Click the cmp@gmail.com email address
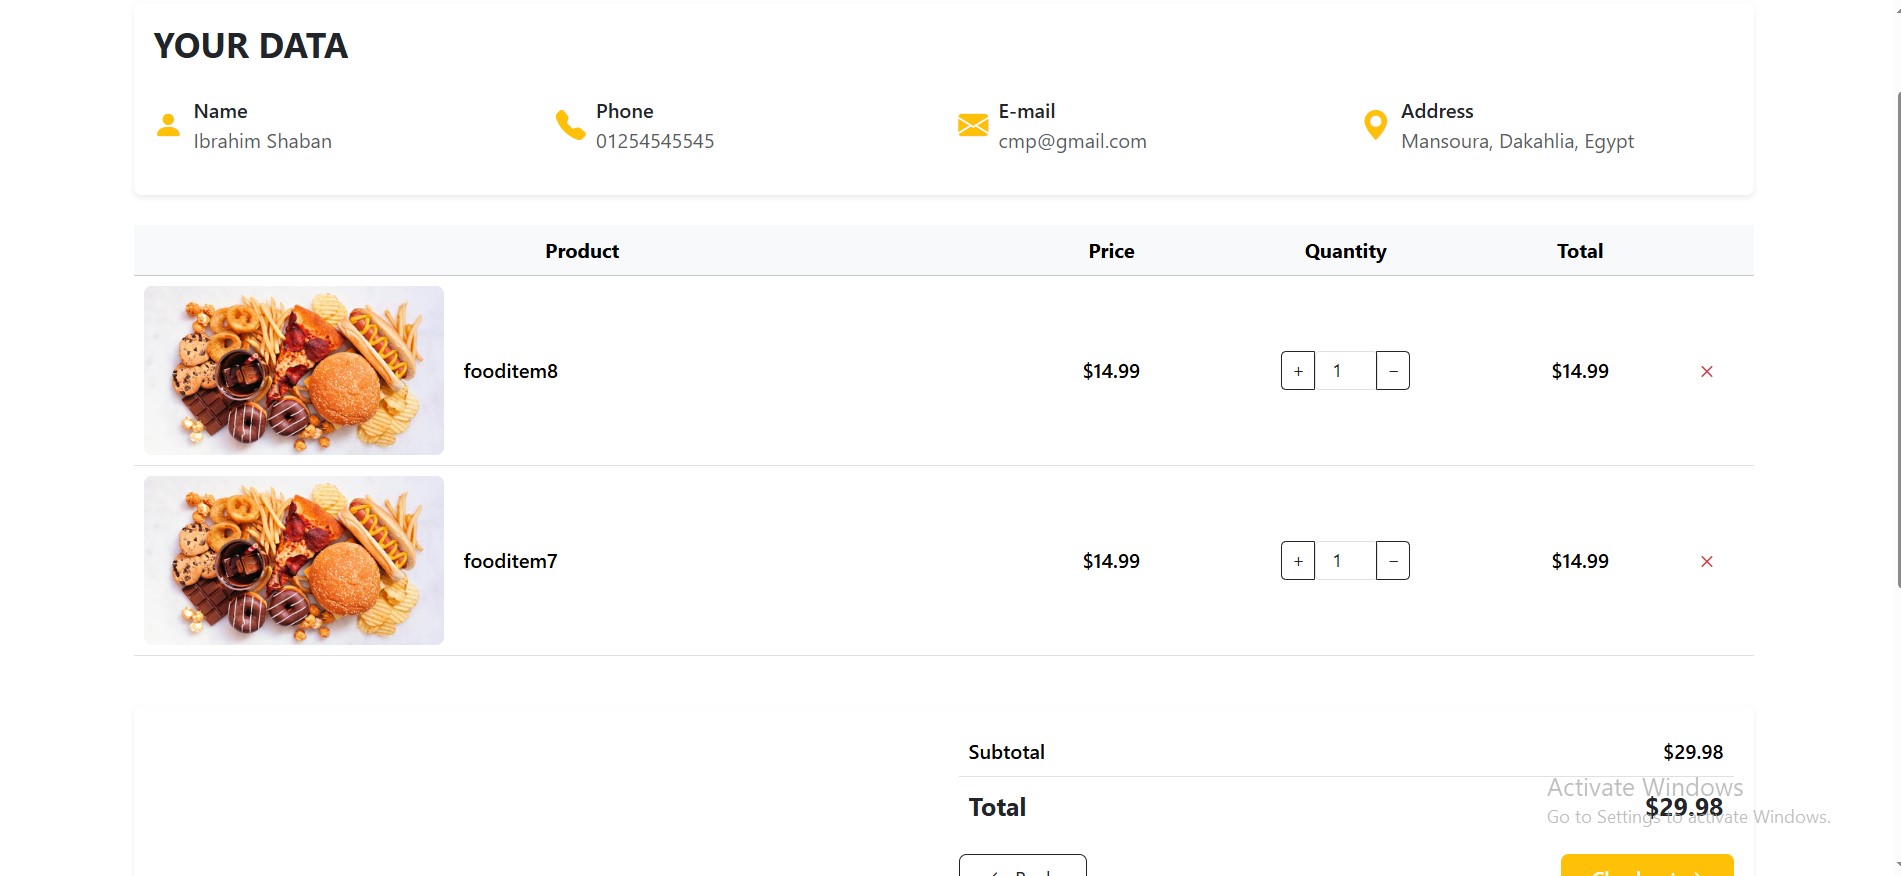1901x876 pixels. [1072, 142]
